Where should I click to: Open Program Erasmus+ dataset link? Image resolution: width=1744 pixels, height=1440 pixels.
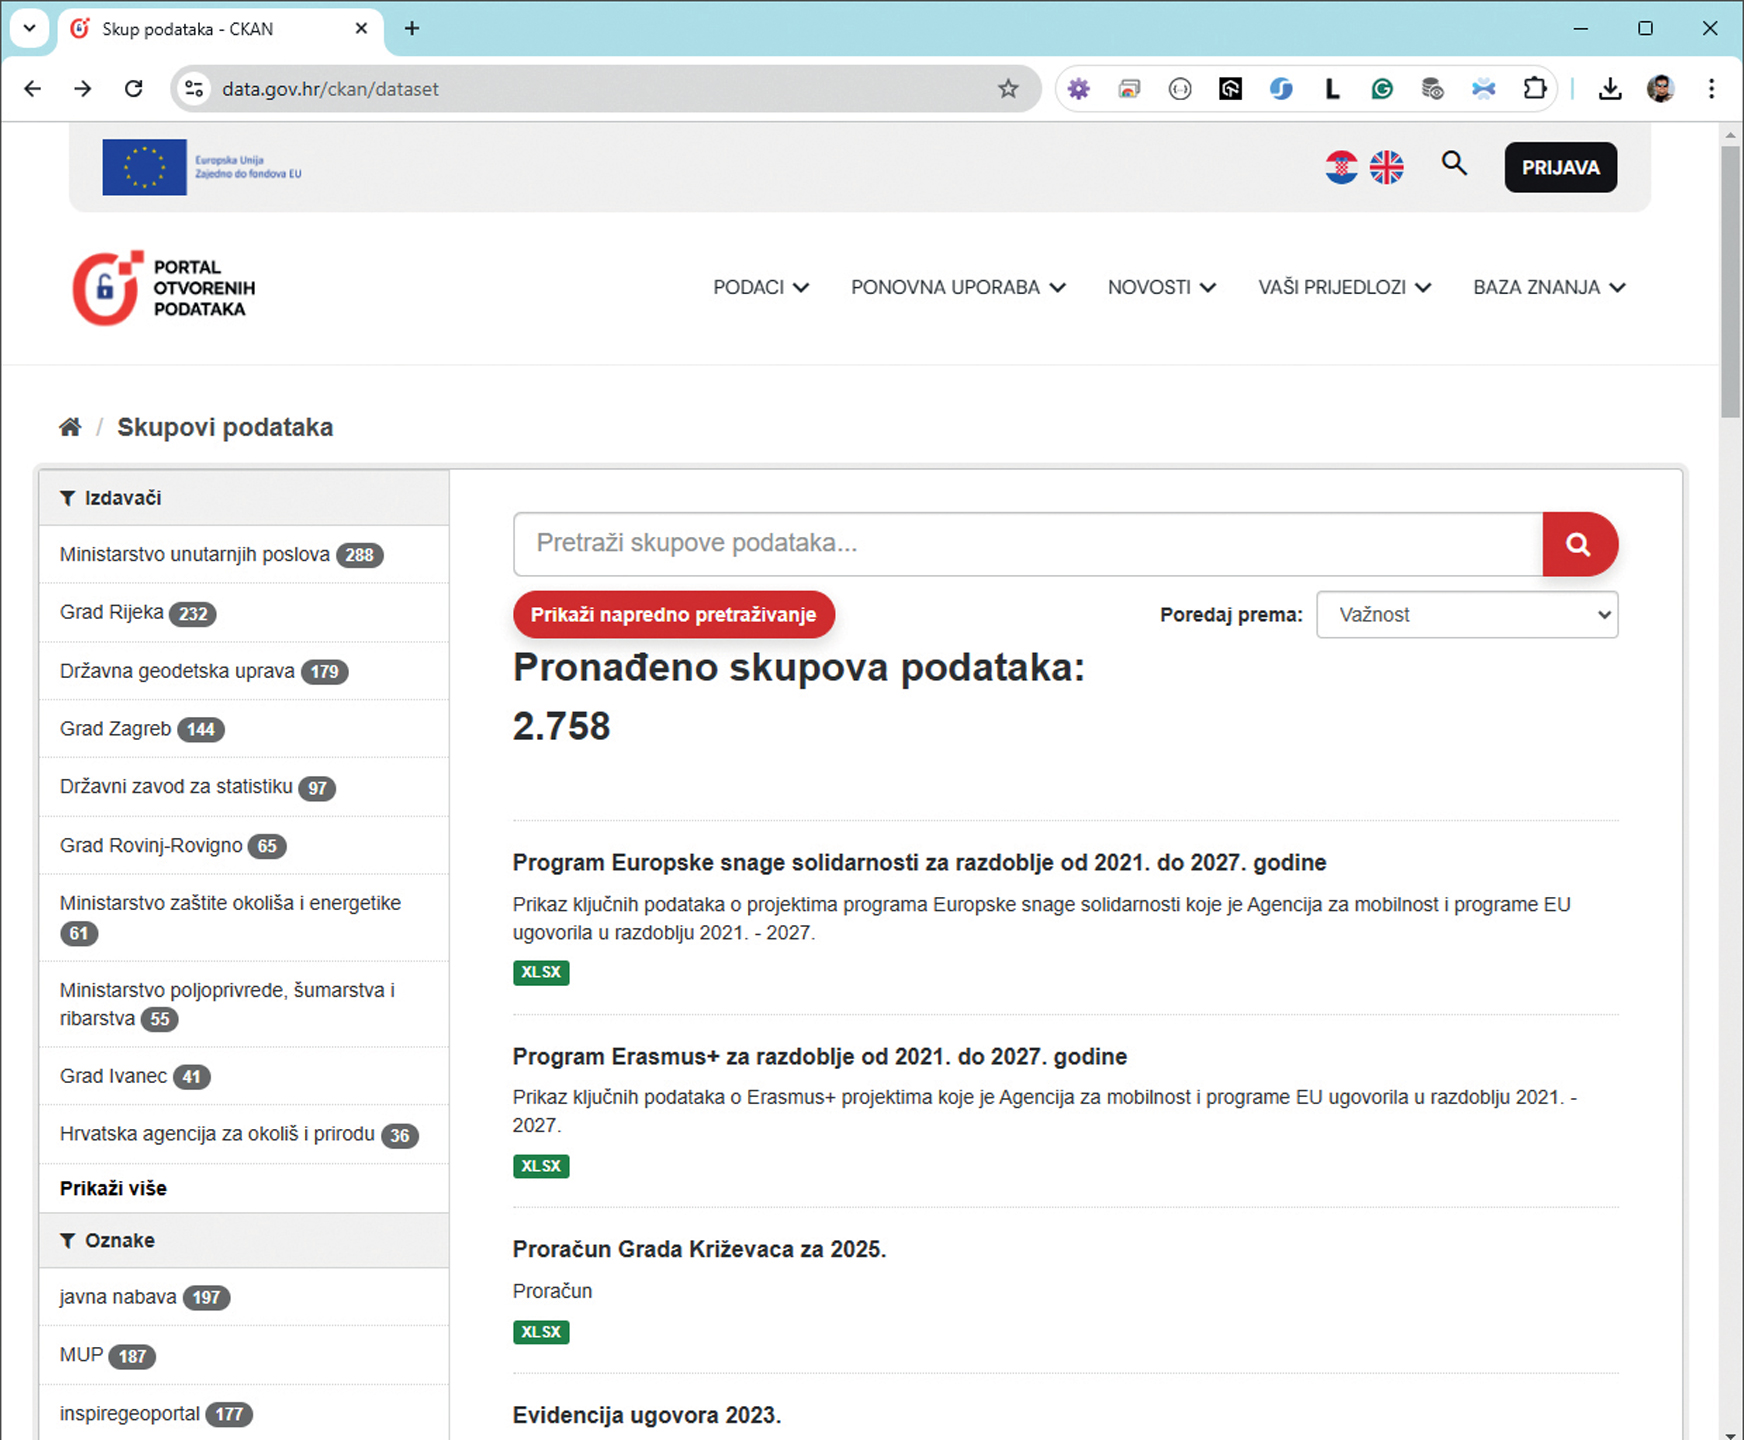click(819, 1057)
